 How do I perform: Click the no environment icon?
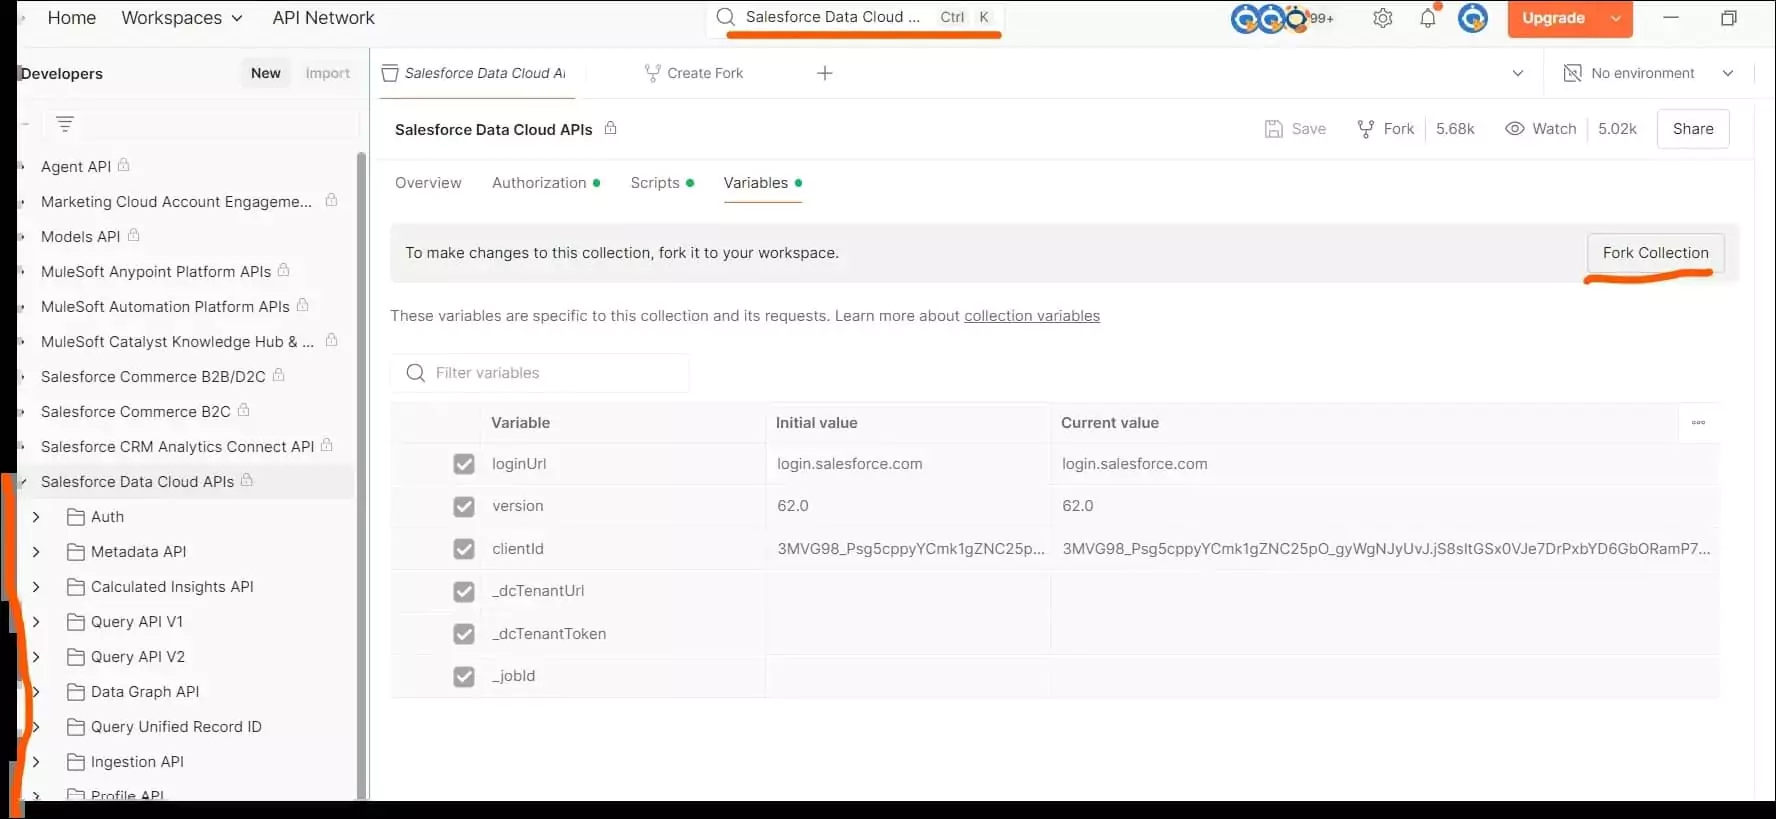point(1572,73)
